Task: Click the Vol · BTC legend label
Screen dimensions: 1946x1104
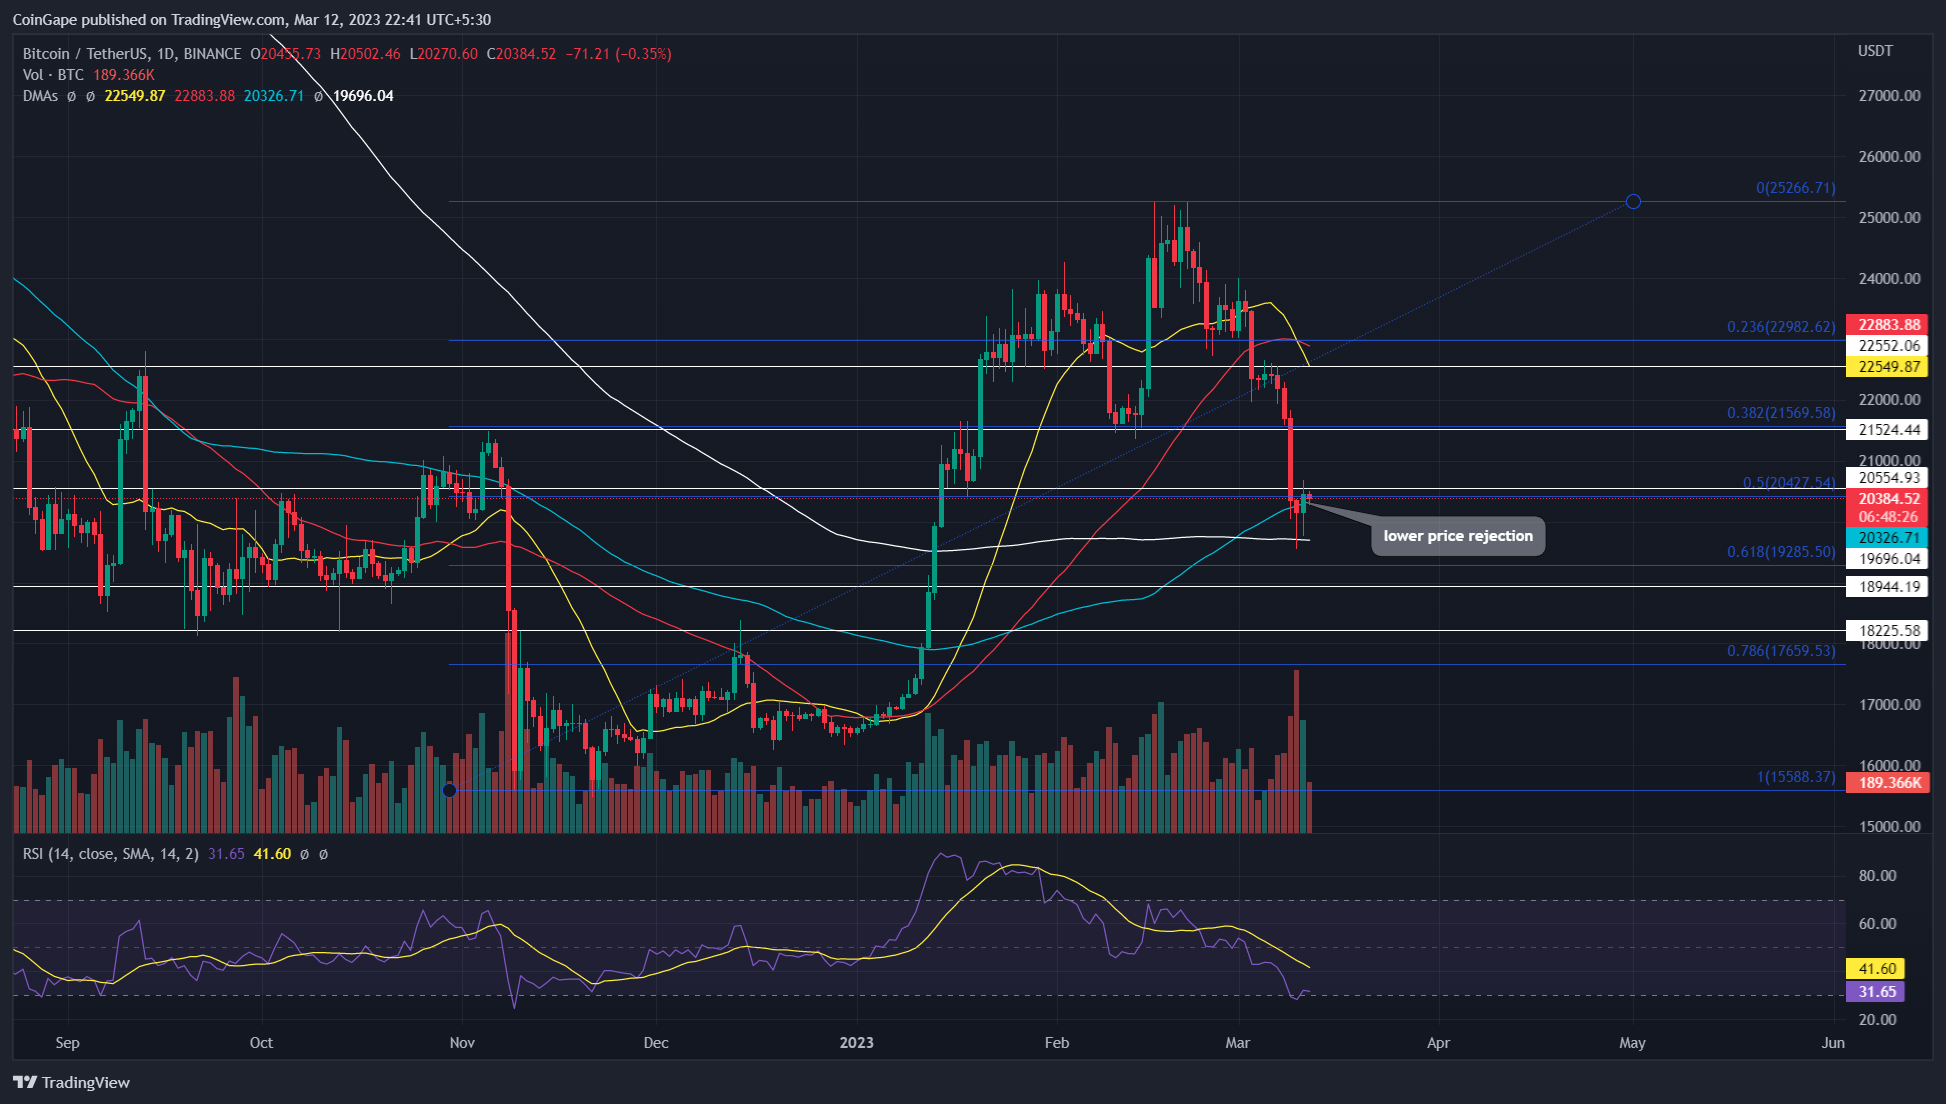Action: [x=53, y=75]
